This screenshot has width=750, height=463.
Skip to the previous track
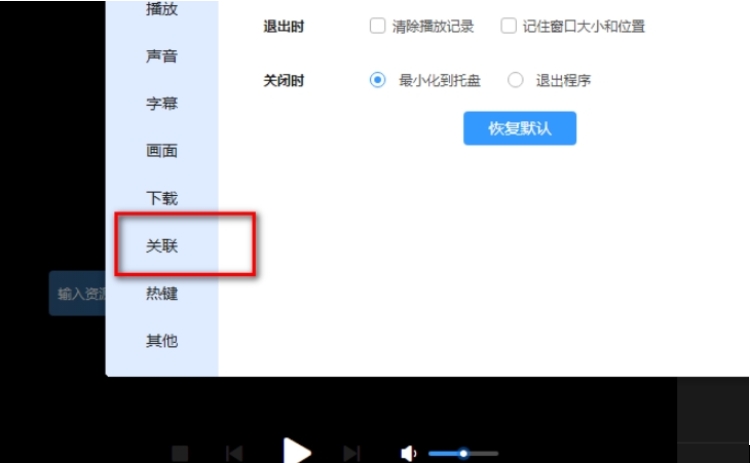click(x=234, y=453)
